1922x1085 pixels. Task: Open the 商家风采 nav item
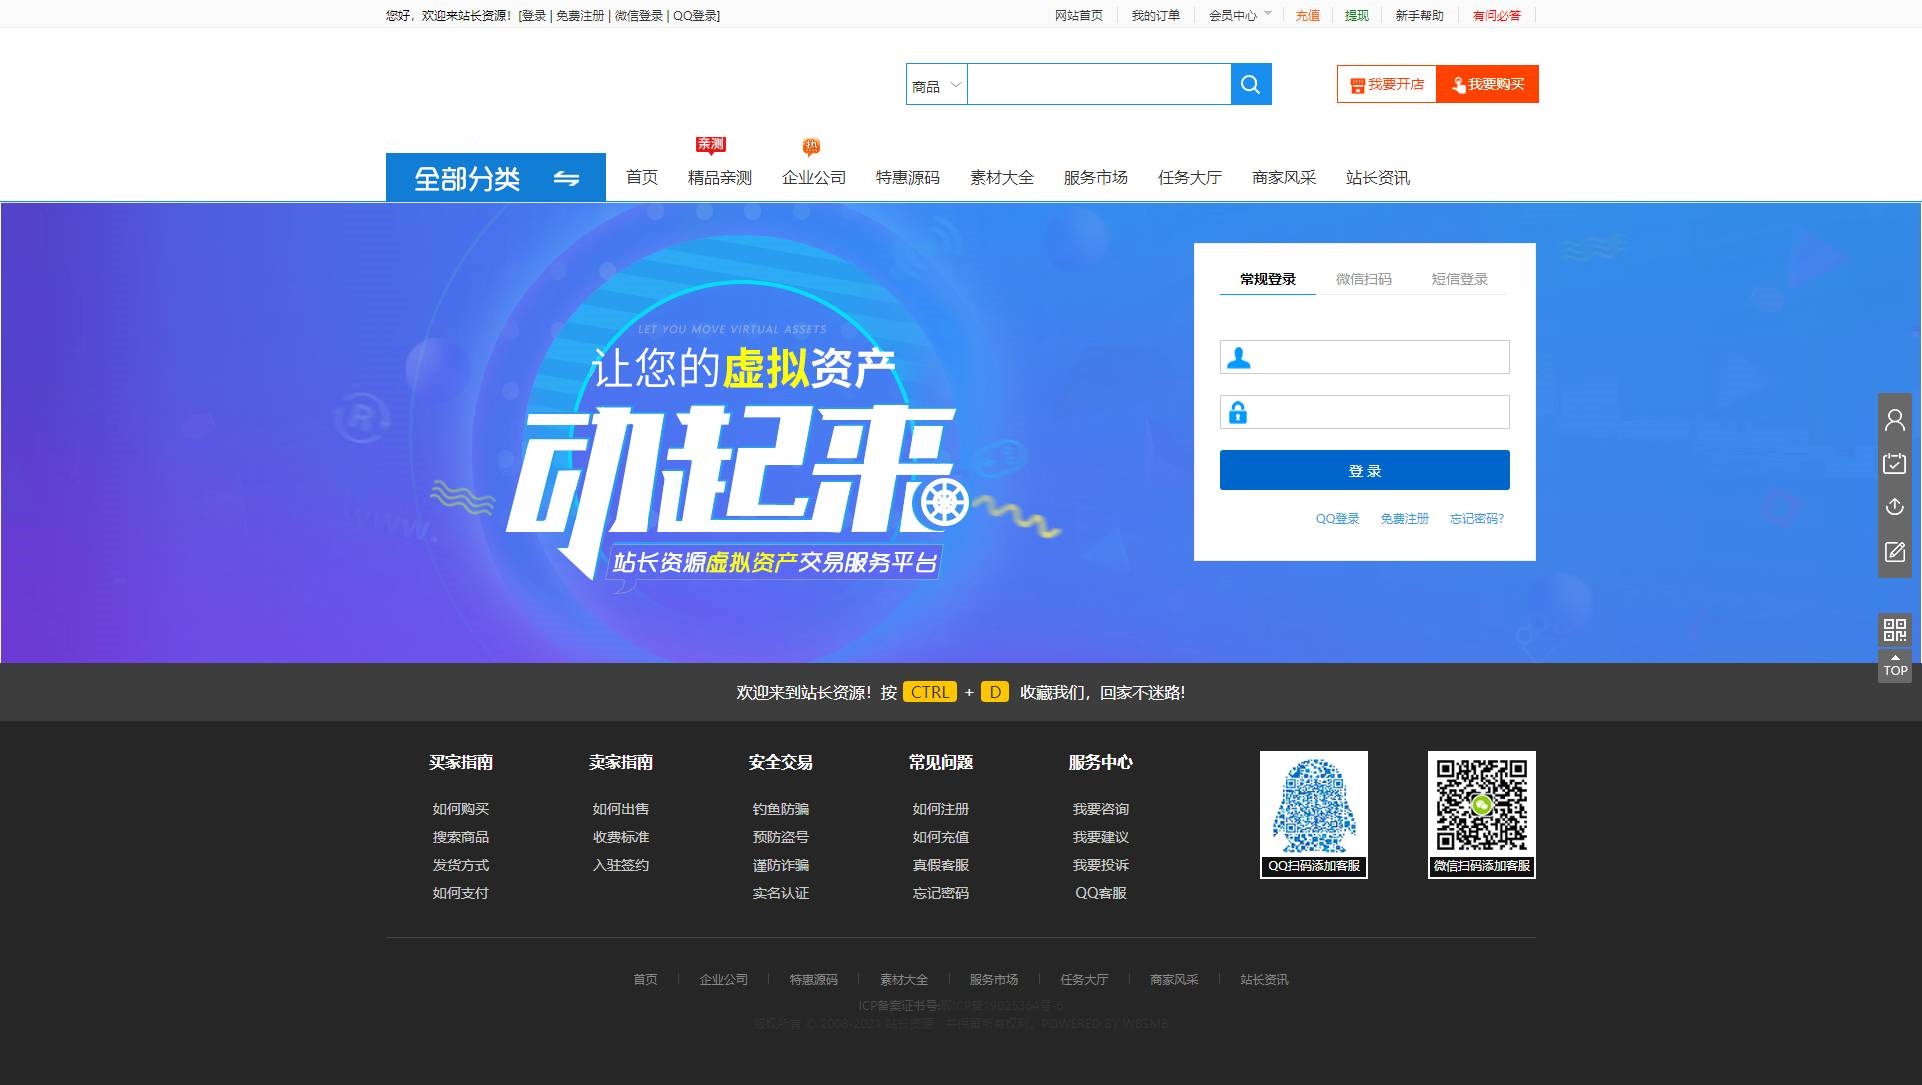coord(1283,177)
